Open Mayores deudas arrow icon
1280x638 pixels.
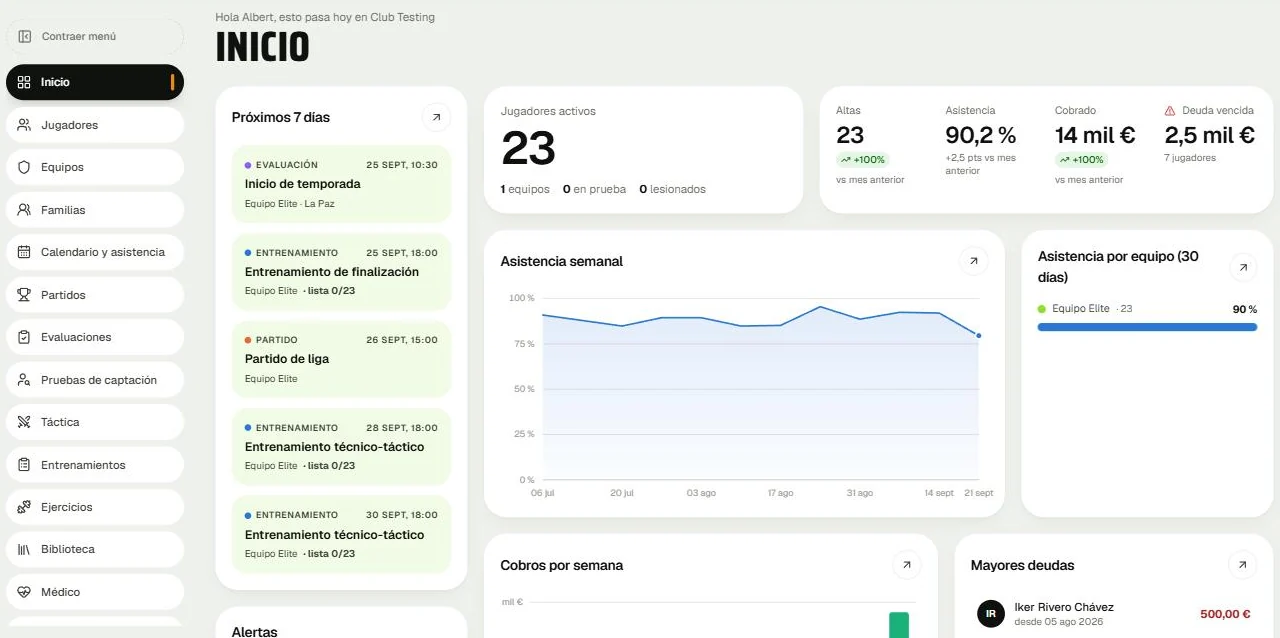click(1242, 565)
